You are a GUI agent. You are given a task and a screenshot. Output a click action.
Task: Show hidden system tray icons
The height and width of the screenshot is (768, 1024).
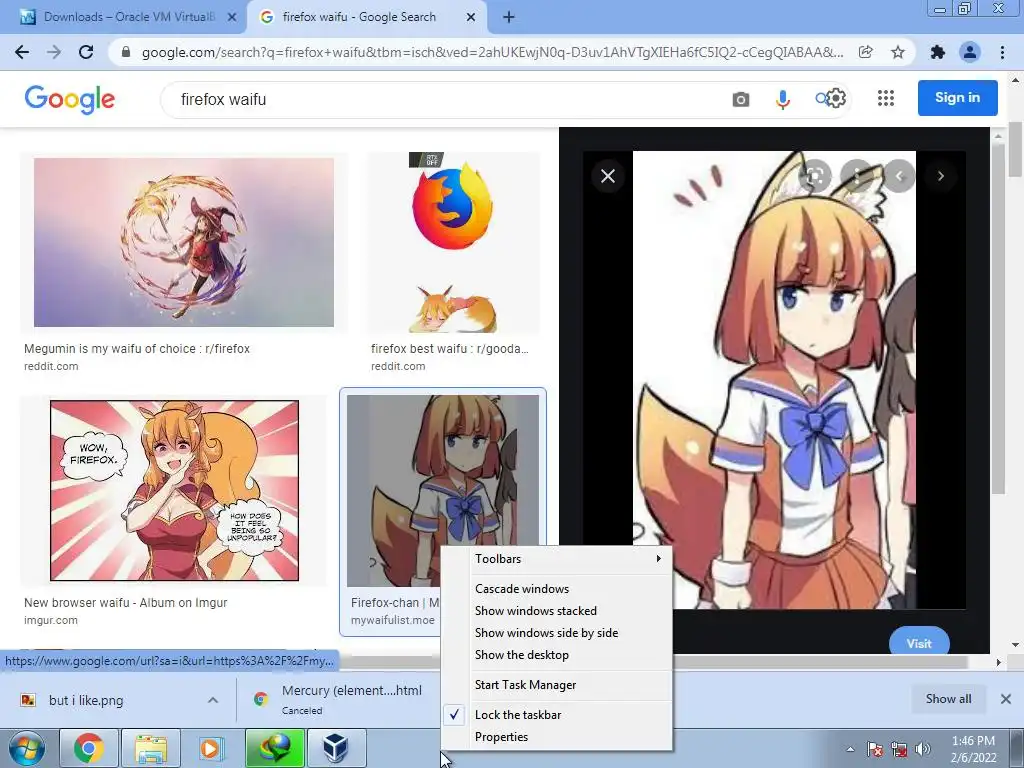850,749
